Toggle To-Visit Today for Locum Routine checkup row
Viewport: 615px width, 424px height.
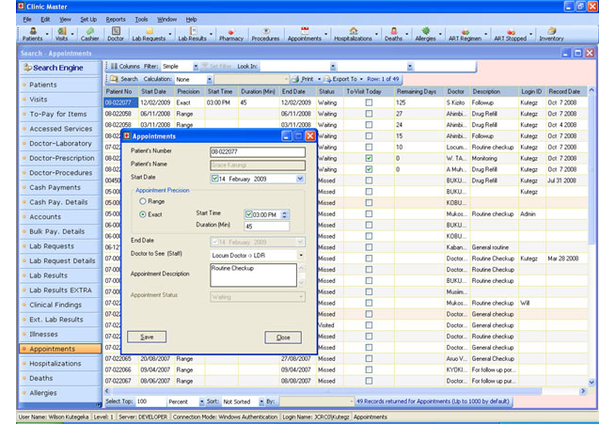pyautogui.click(x=369, y=147)
